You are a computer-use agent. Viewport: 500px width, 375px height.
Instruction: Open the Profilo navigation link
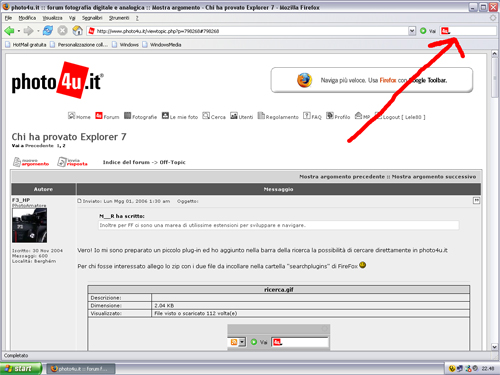(338, 116)
